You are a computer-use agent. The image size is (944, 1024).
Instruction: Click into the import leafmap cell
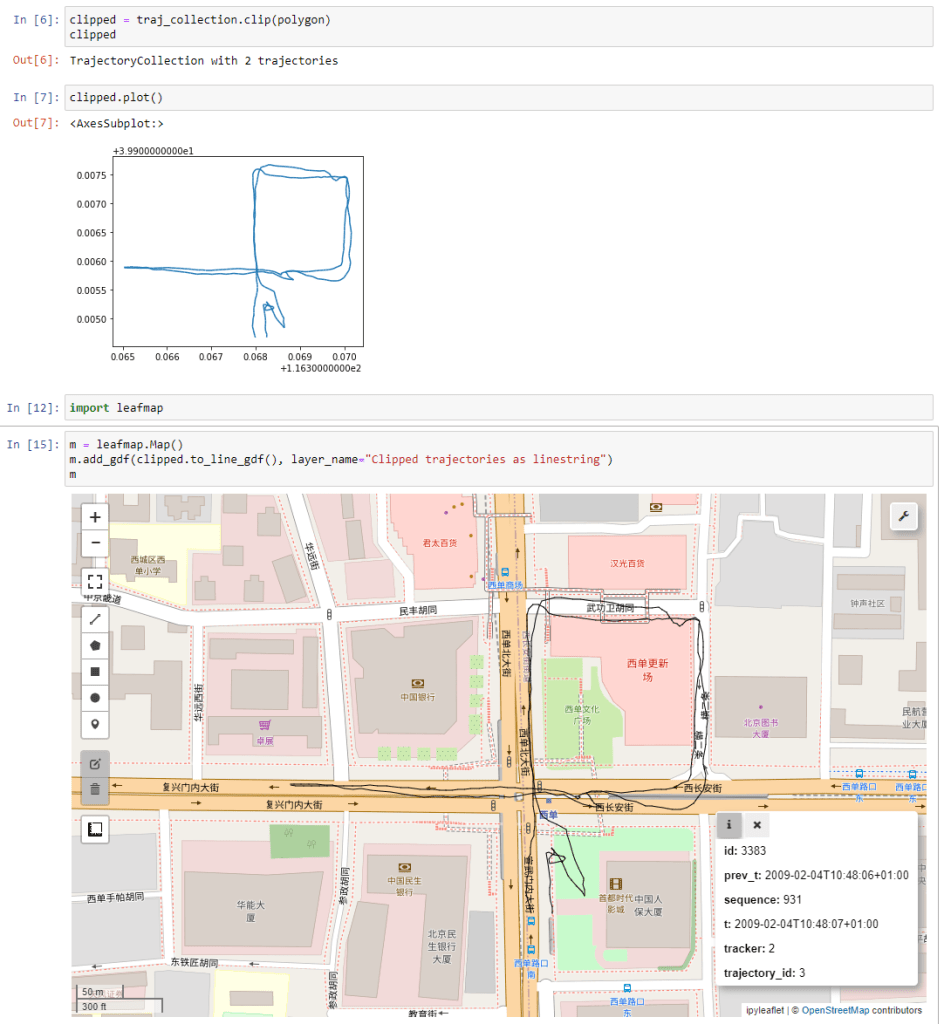500,407
